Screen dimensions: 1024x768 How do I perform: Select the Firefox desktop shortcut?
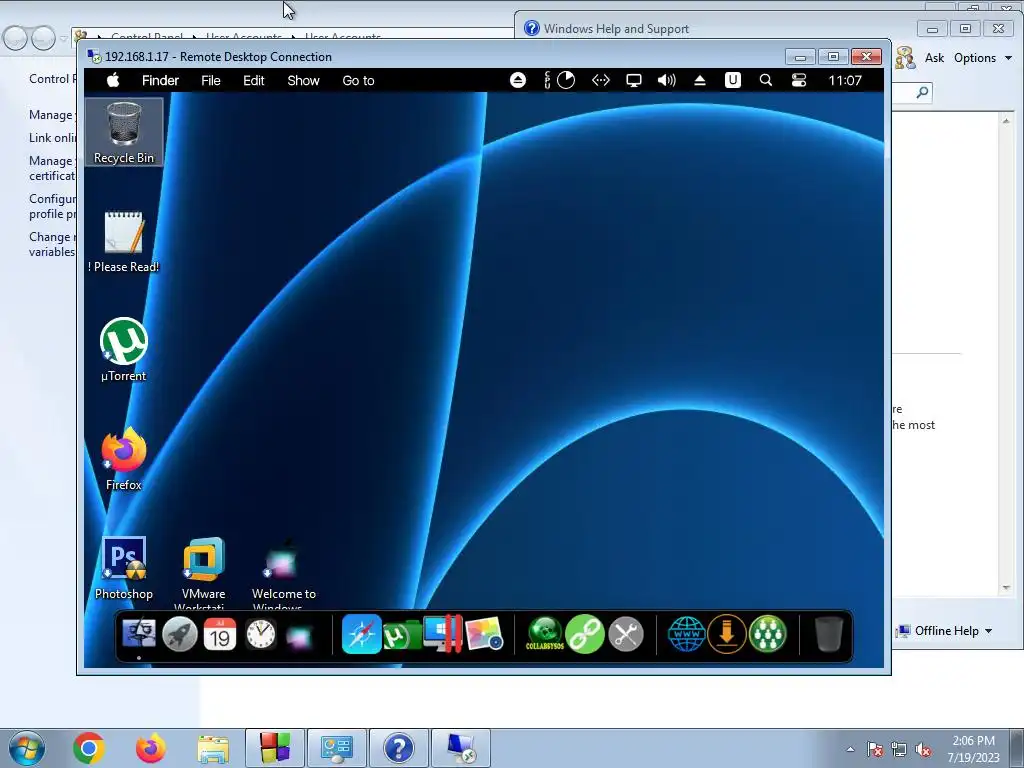click(123, 458)
